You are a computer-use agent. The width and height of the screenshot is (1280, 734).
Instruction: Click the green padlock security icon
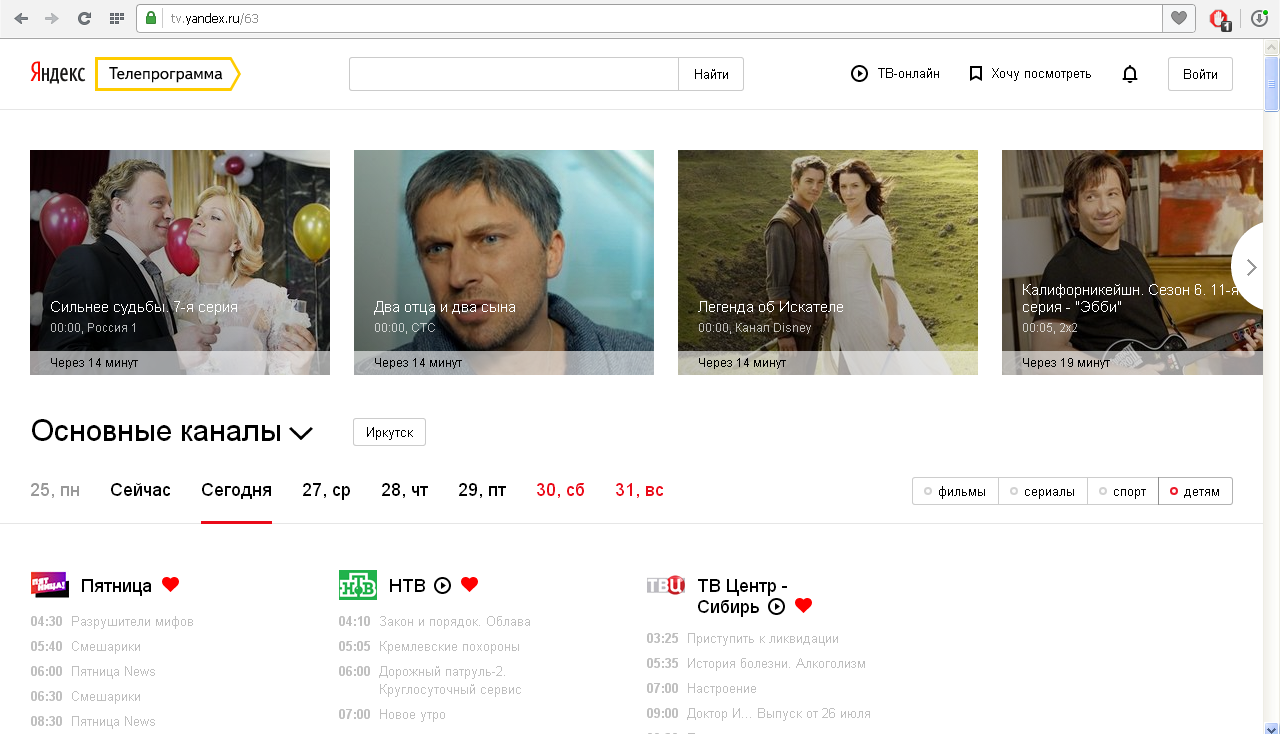(151, 18)
